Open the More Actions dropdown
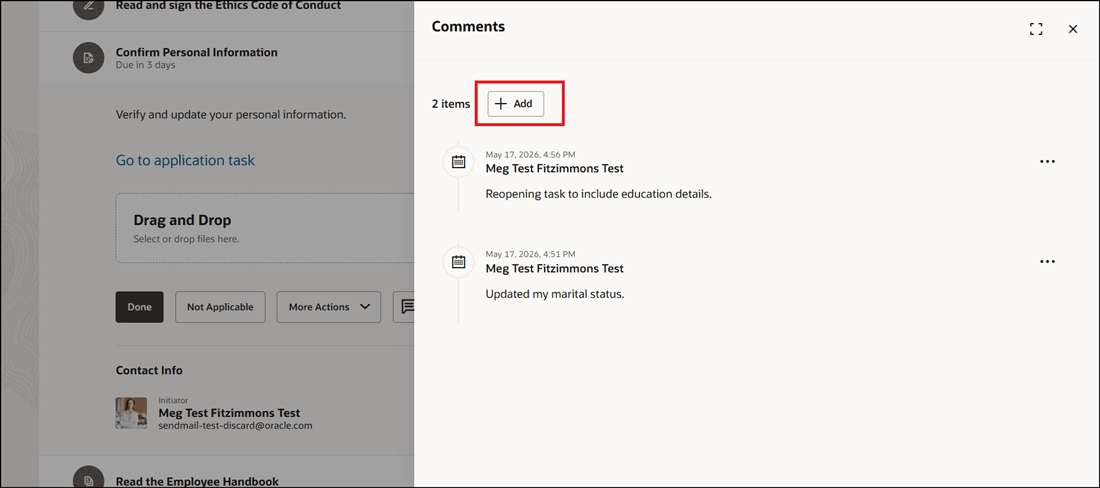This screenshot has width=1100, height=488. point(329,307)
